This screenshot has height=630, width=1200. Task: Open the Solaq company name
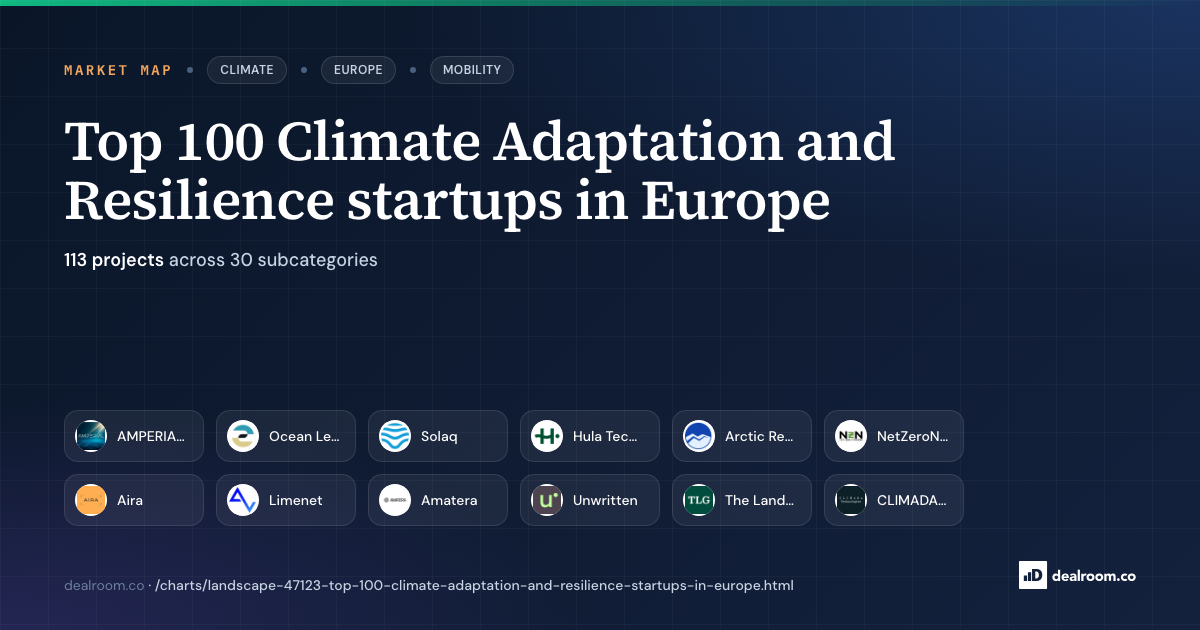click(x=439, y=436)
